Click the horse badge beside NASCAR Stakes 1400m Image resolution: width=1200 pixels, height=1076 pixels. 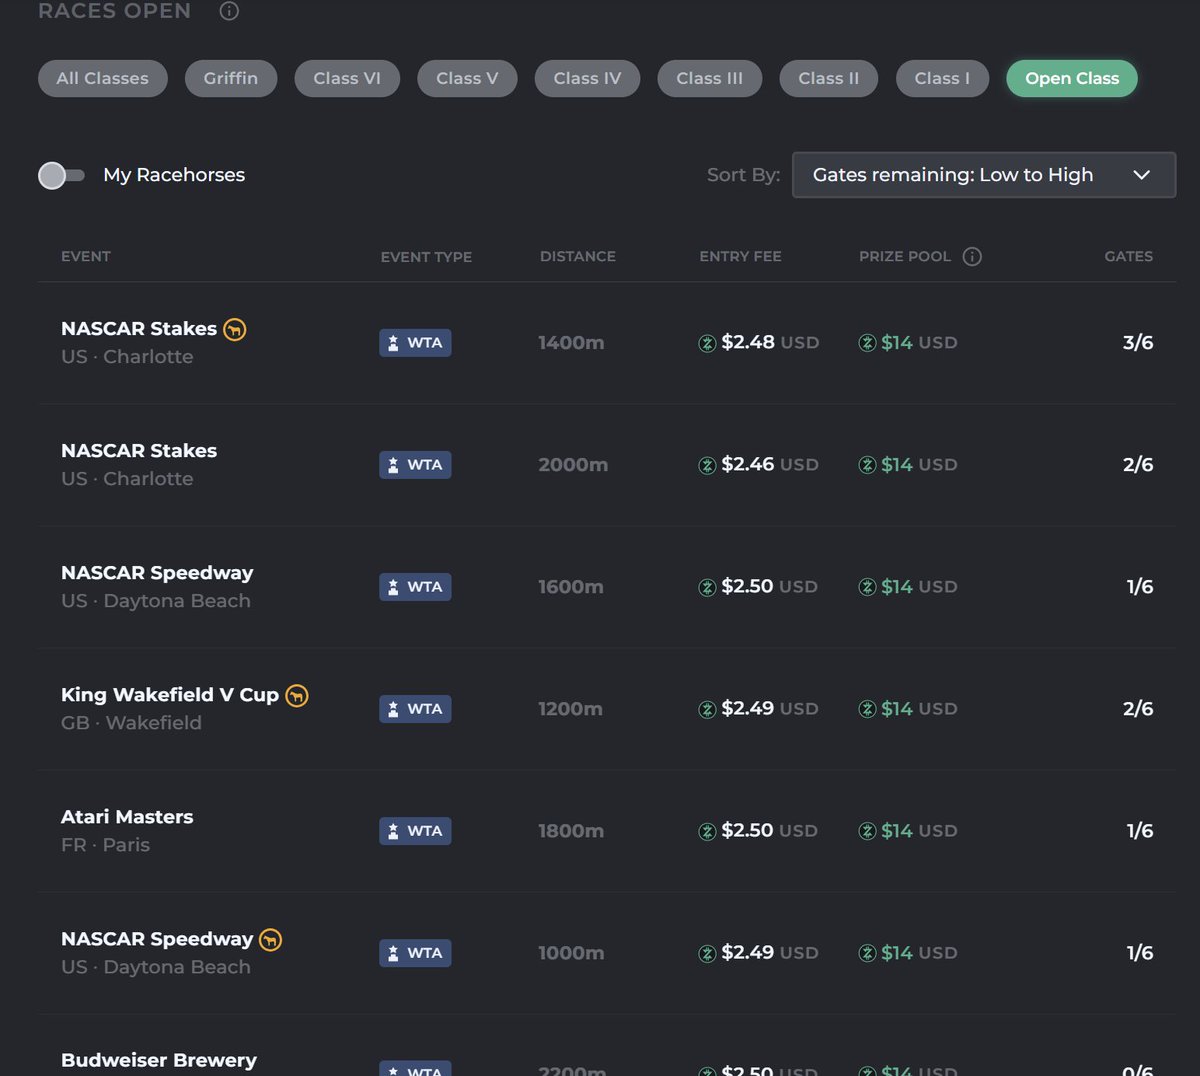click(x=235, y=329)
